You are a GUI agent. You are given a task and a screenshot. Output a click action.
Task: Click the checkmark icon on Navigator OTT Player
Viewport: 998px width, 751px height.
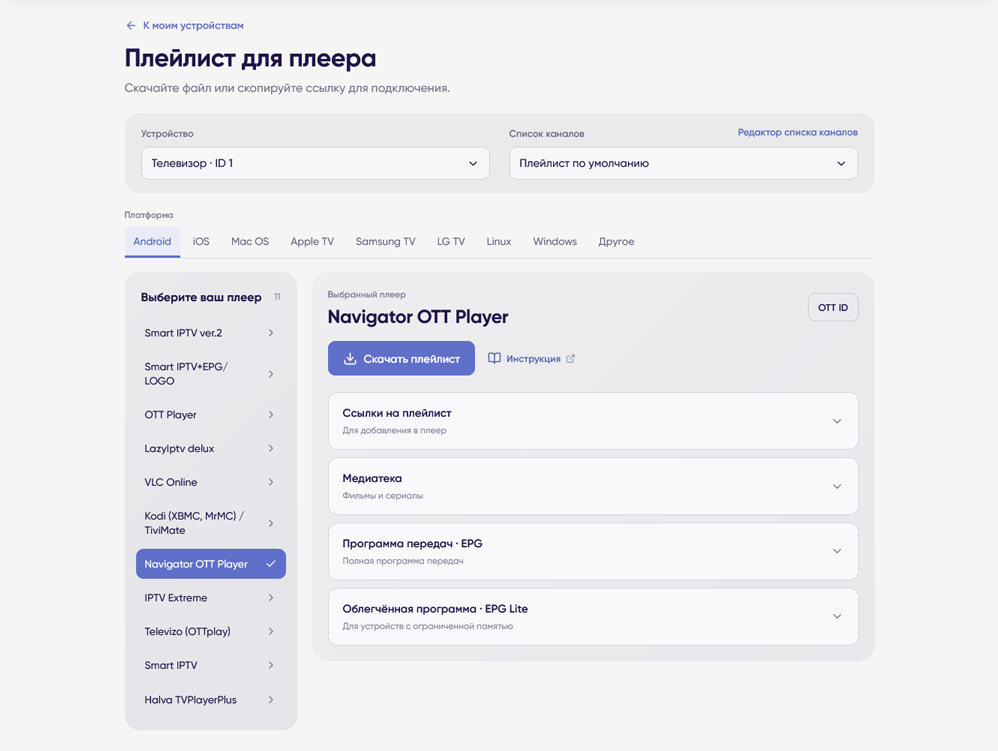[x=271, y=564]
